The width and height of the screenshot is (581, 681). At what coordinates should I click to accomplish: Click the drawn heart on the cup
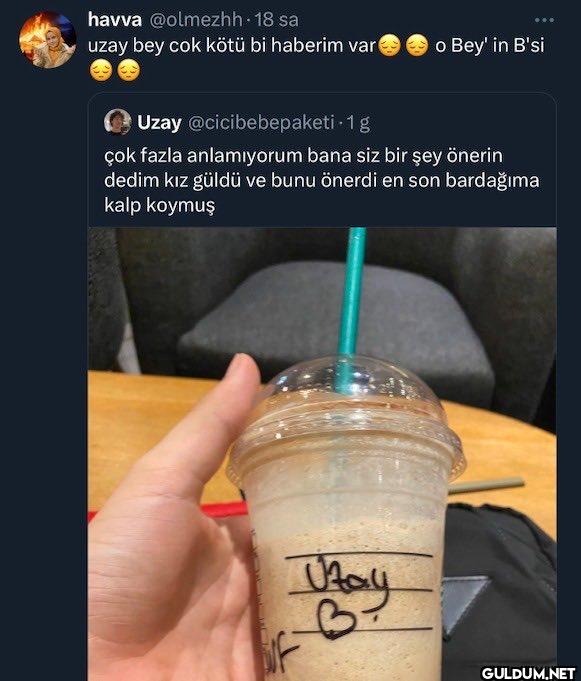pos(337,618)
